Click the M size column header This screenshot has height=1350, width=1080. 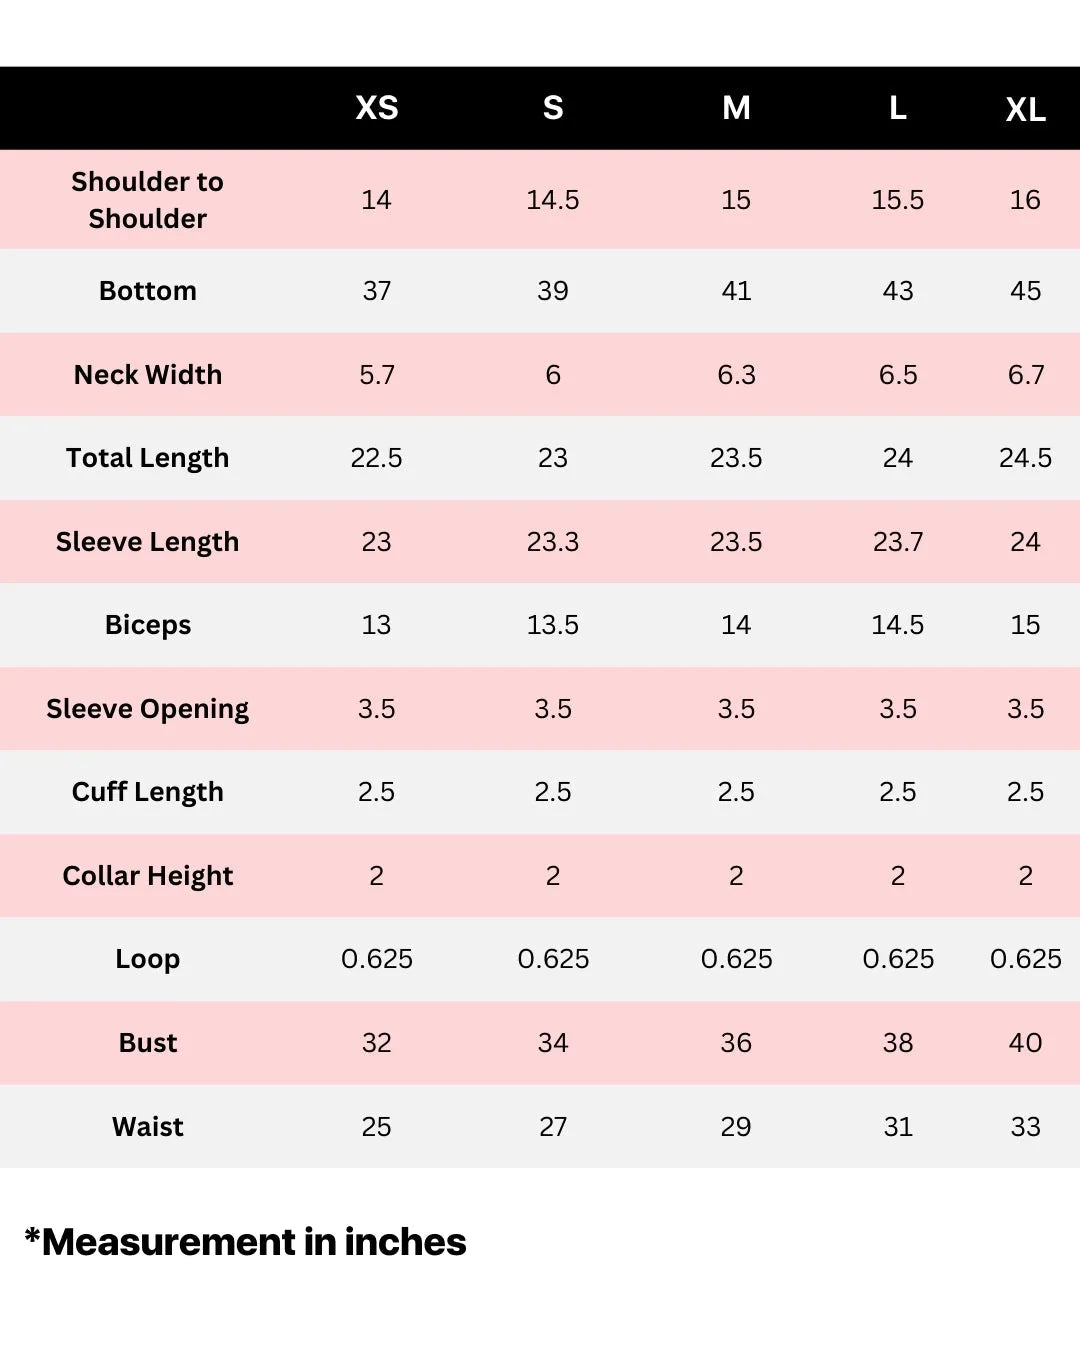736,108
